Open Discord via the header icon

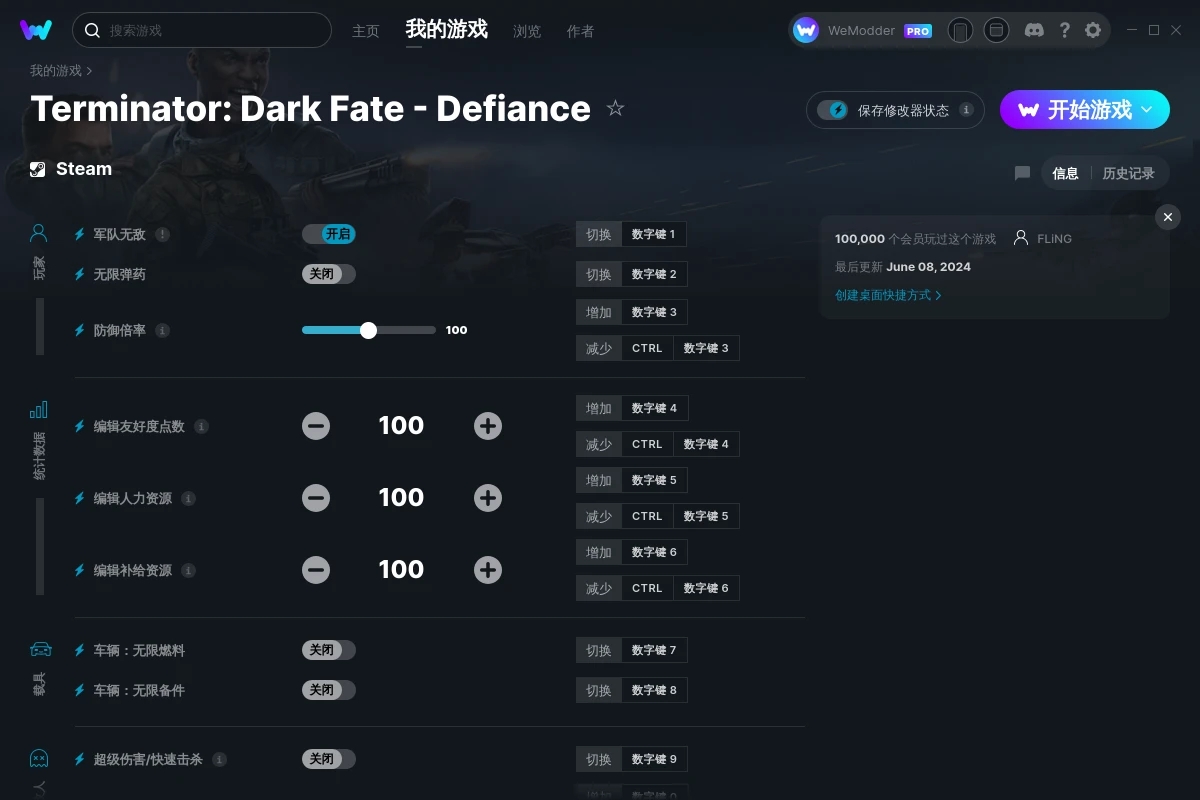(x=1034, y=30)
